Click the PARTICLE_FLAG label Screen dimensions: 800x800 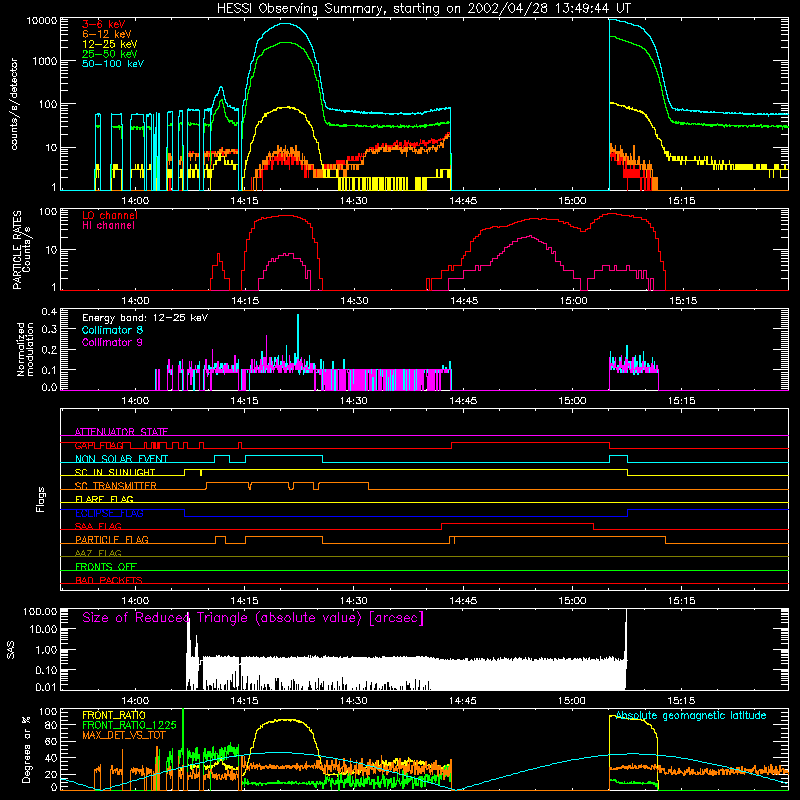point(112,539)
